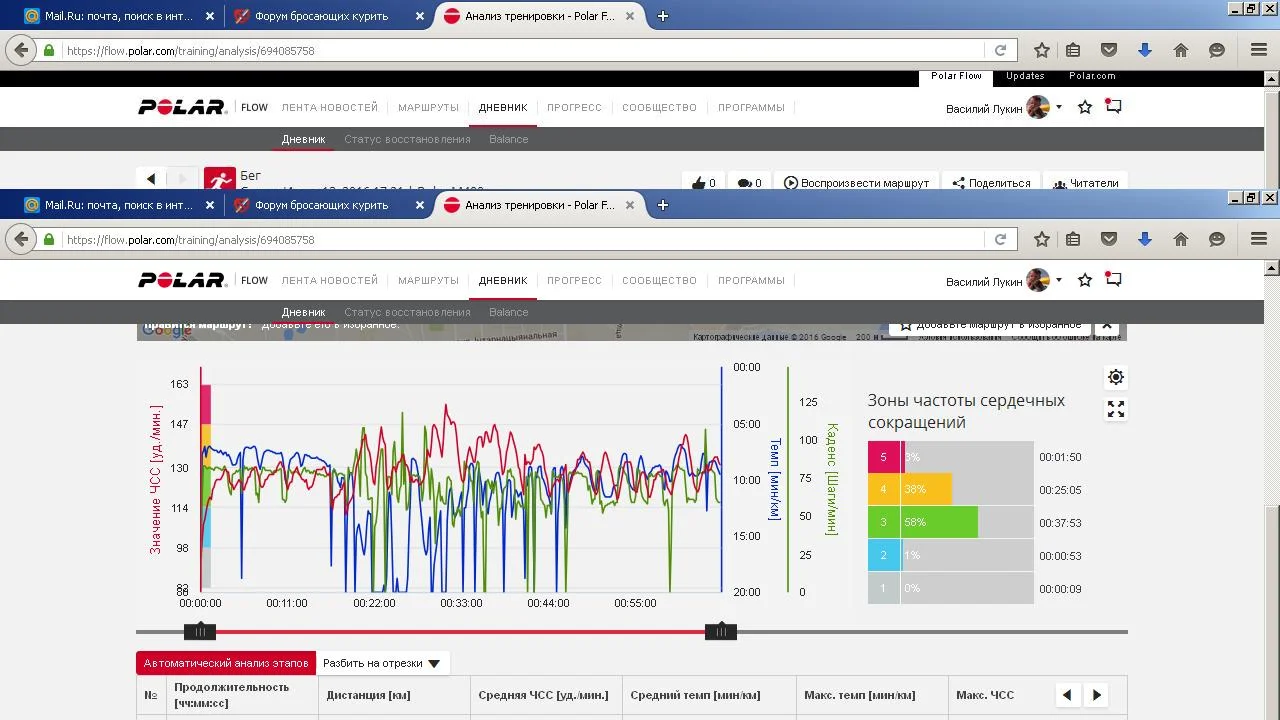Open ПРОГРЕСС in front window navigation
The width and height of the screenshot is (1280, 720).
(574, 280)
